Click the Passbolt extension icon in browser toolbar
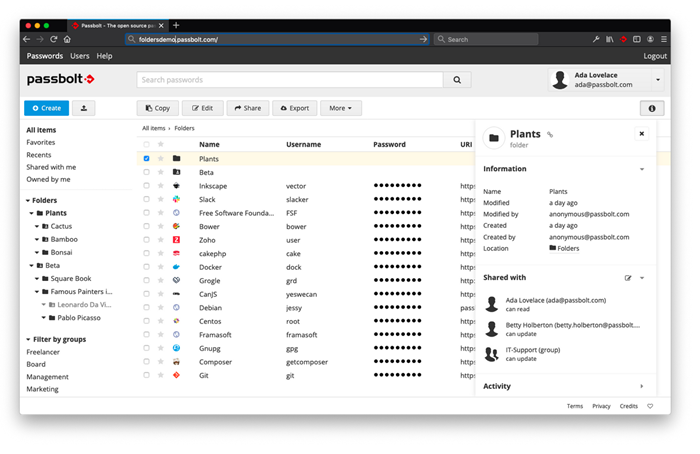Viewport: 700px width, 454px height. (x=623, y=39)
